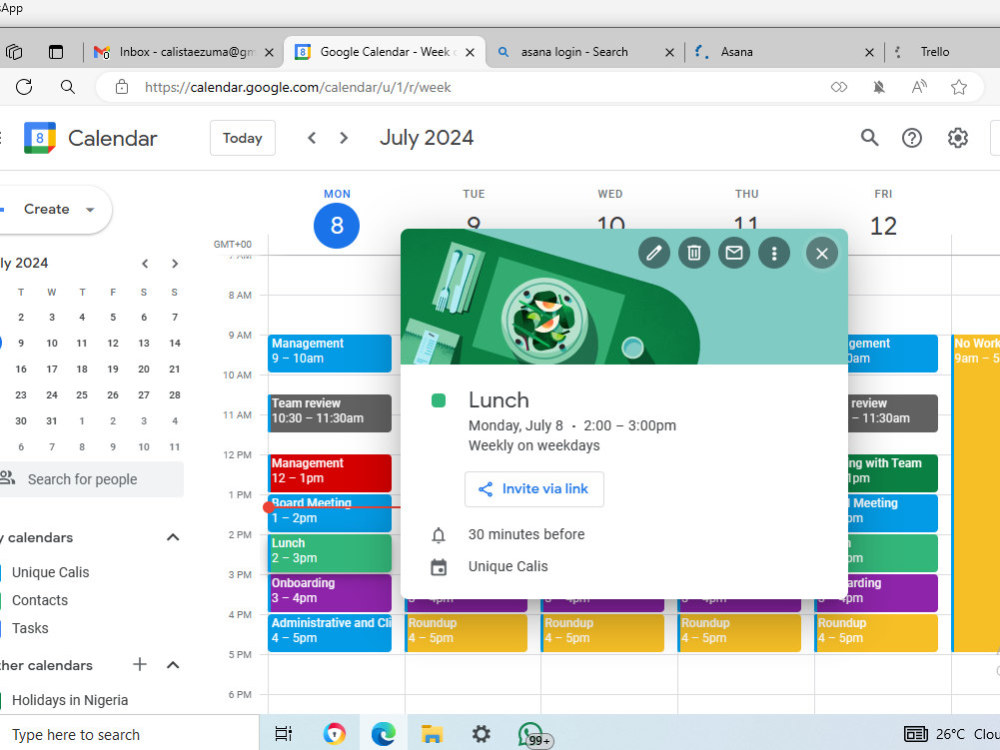
Task: Open the Support help icon
Action: (x=912, y=138)
